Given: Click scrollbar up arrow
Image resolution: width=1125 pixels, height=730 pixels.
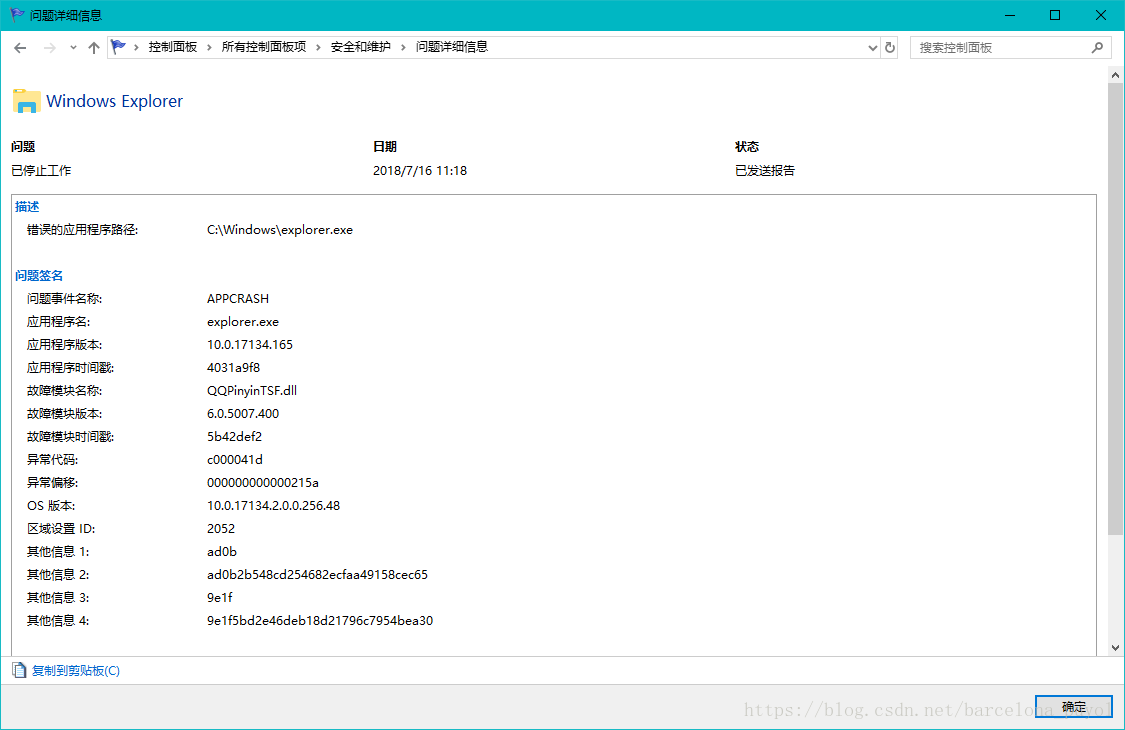Looking at the screenshot, I should point(1115,75).
